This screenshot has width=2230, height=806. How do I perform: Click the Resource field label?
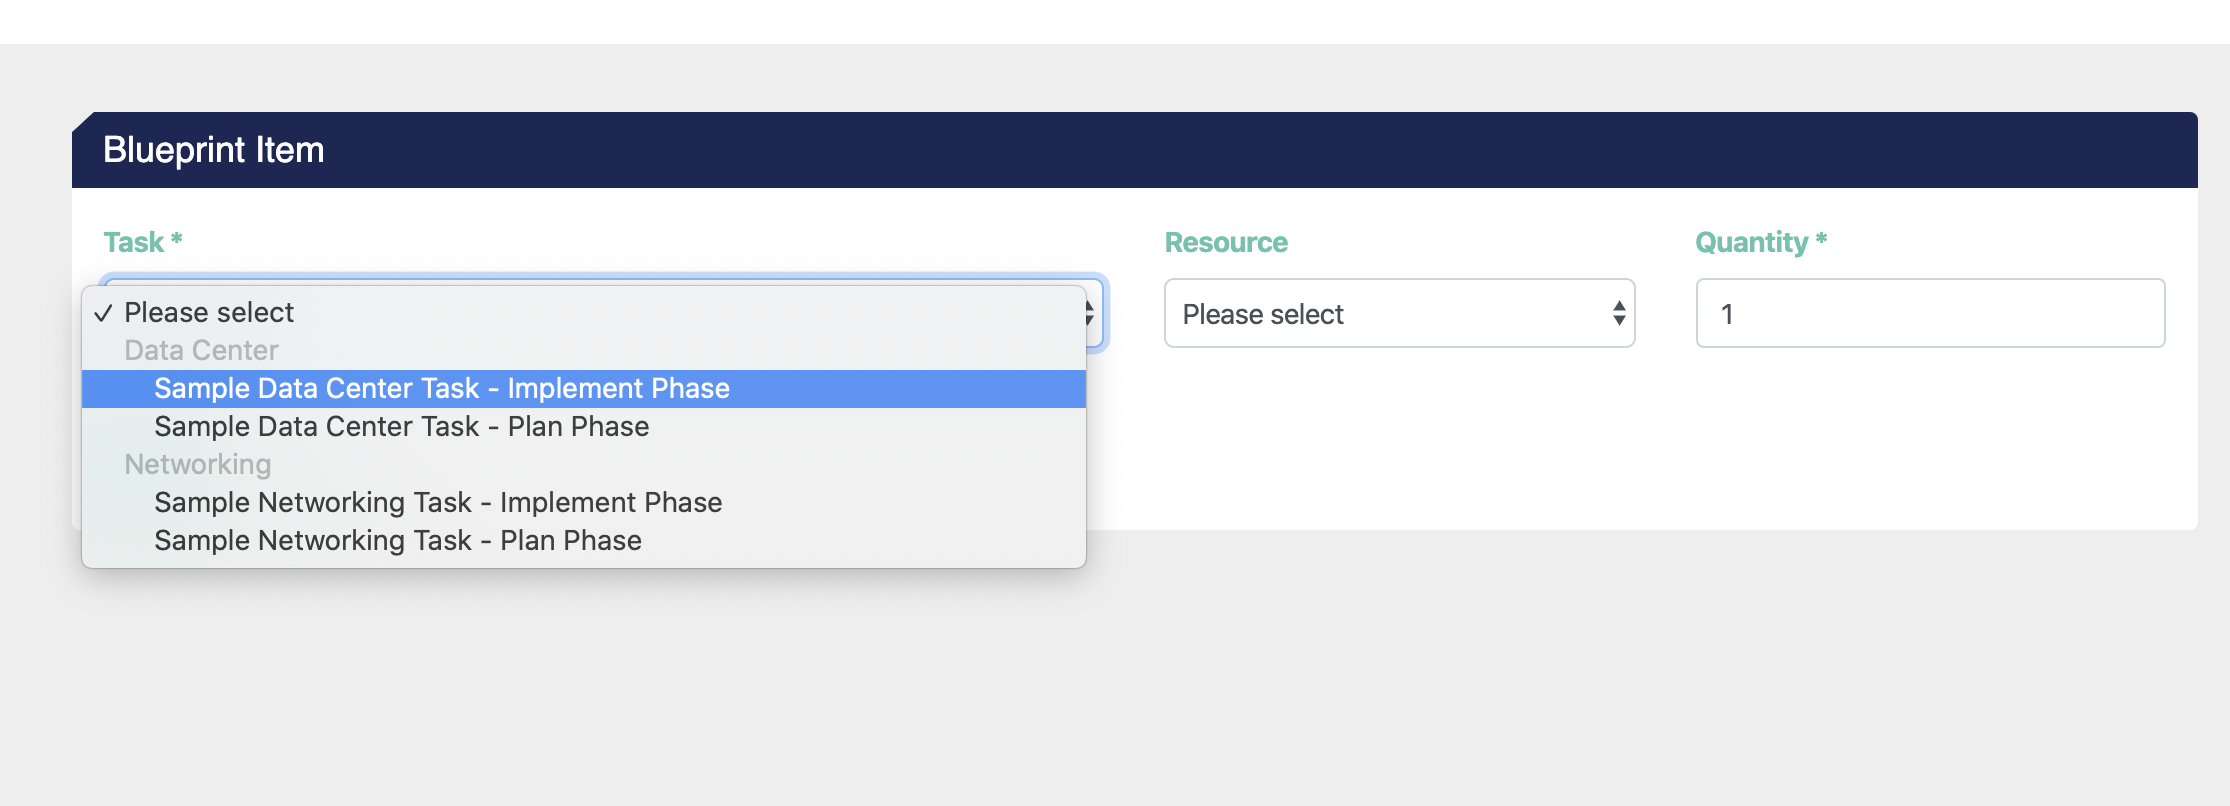(1226, 243)
